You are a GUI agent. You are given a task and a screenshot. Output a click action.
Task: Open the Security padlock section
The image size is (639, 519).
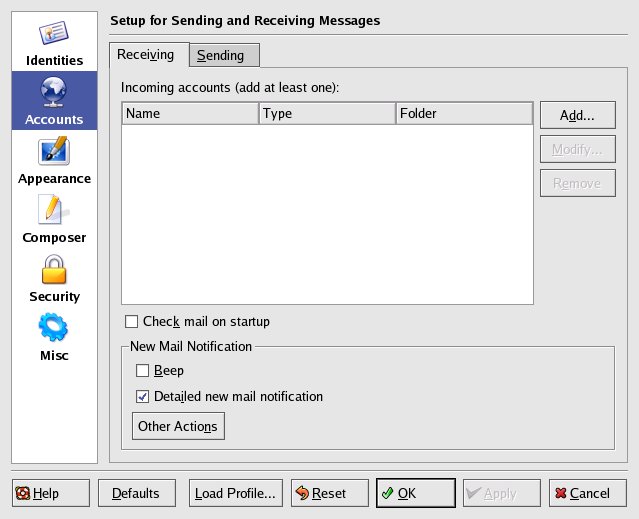[54, 278]
